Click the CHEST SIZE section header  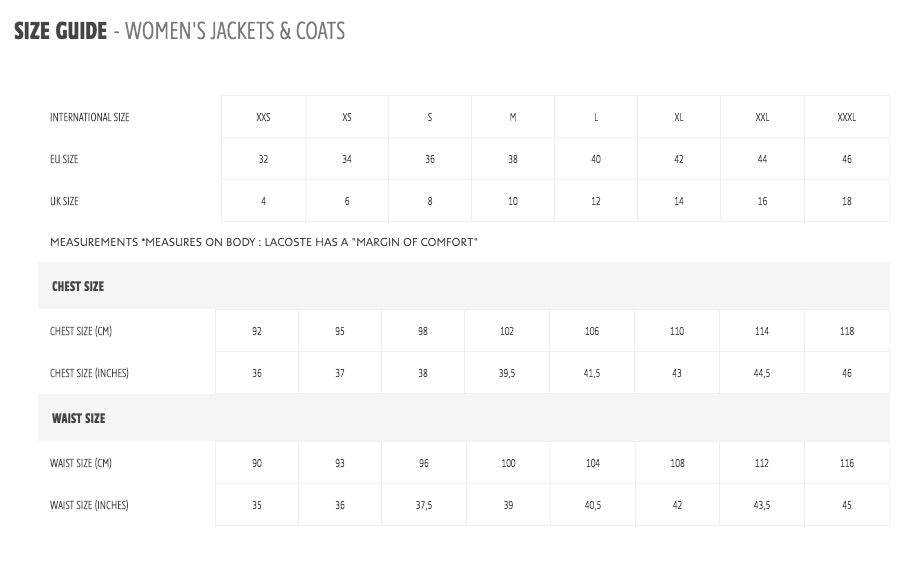click(78, 286)
